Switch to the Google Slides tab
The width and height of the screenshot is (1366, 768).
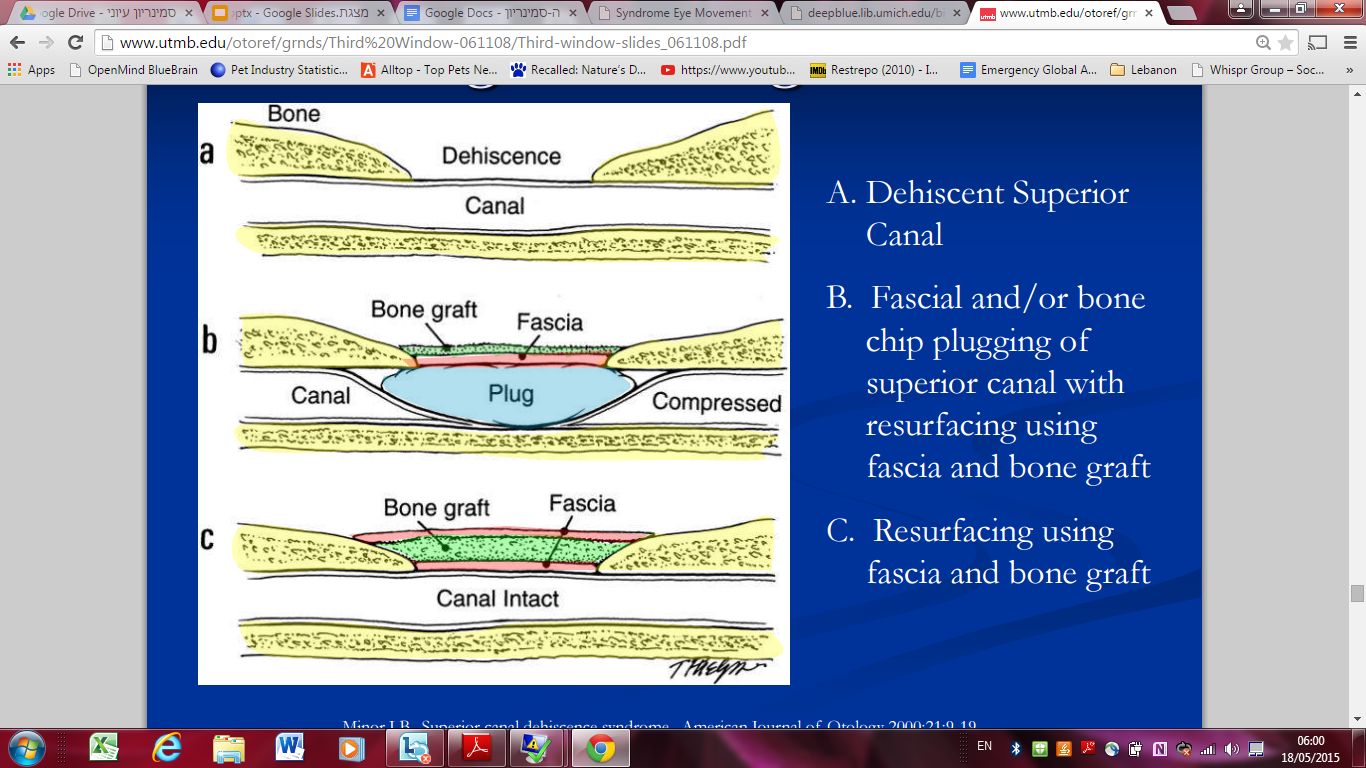tap(297, 13)
